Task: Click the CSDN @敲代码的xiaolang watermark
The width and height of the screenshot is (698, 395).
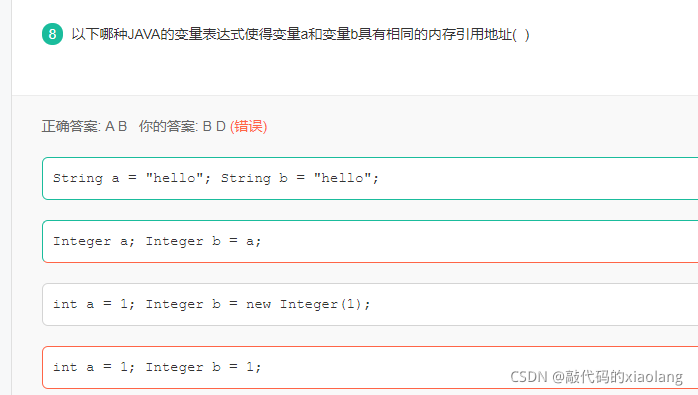Action: tap(596, 377)
